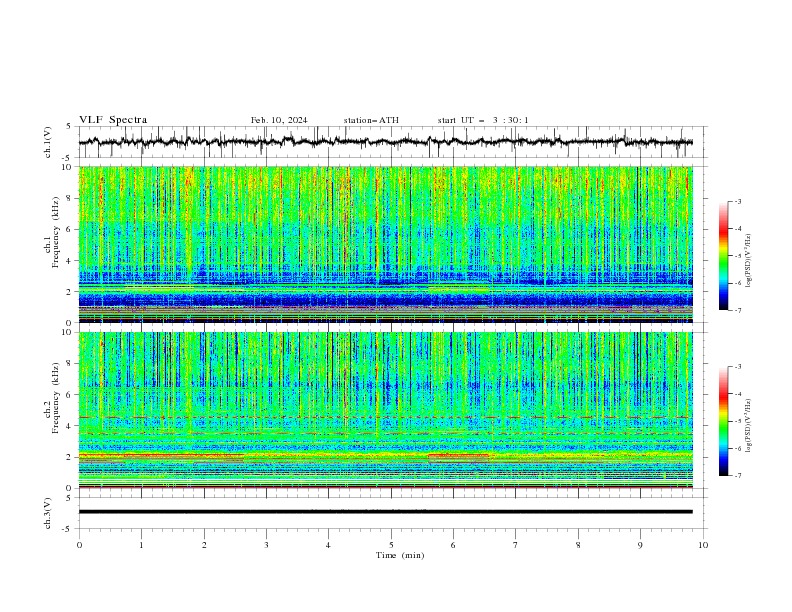Click the "5" upper tick of ch.1(V) axis

pyautogui.click(x=69, y=127)
